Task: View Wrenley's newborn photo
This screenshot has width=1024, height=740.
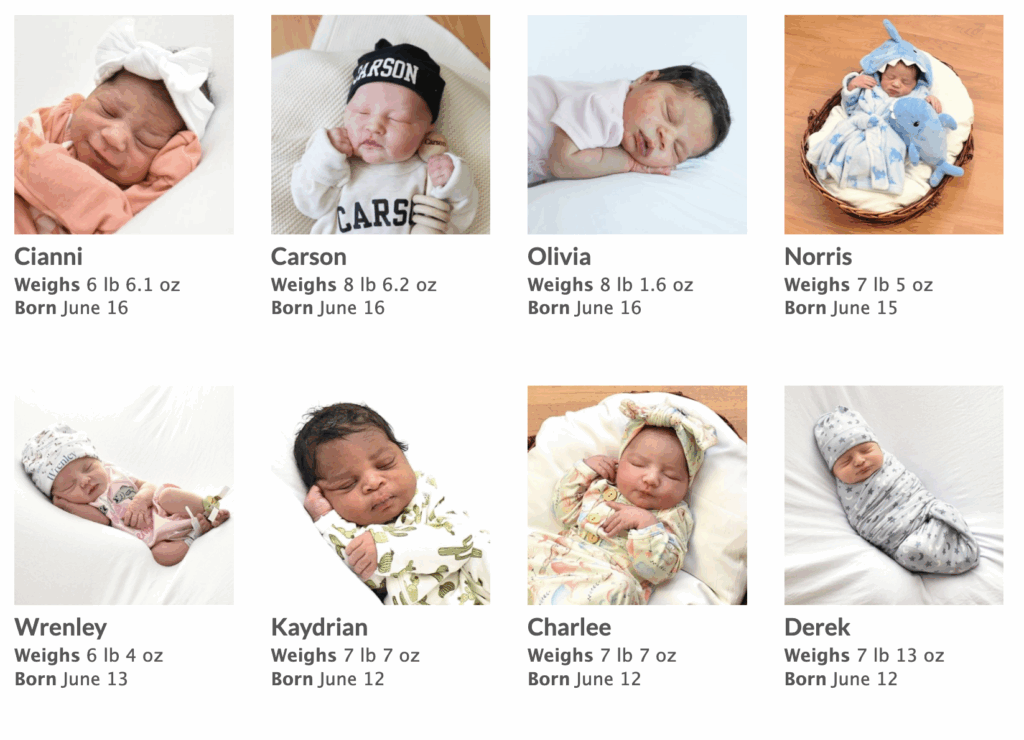Action: pos(124,495)
